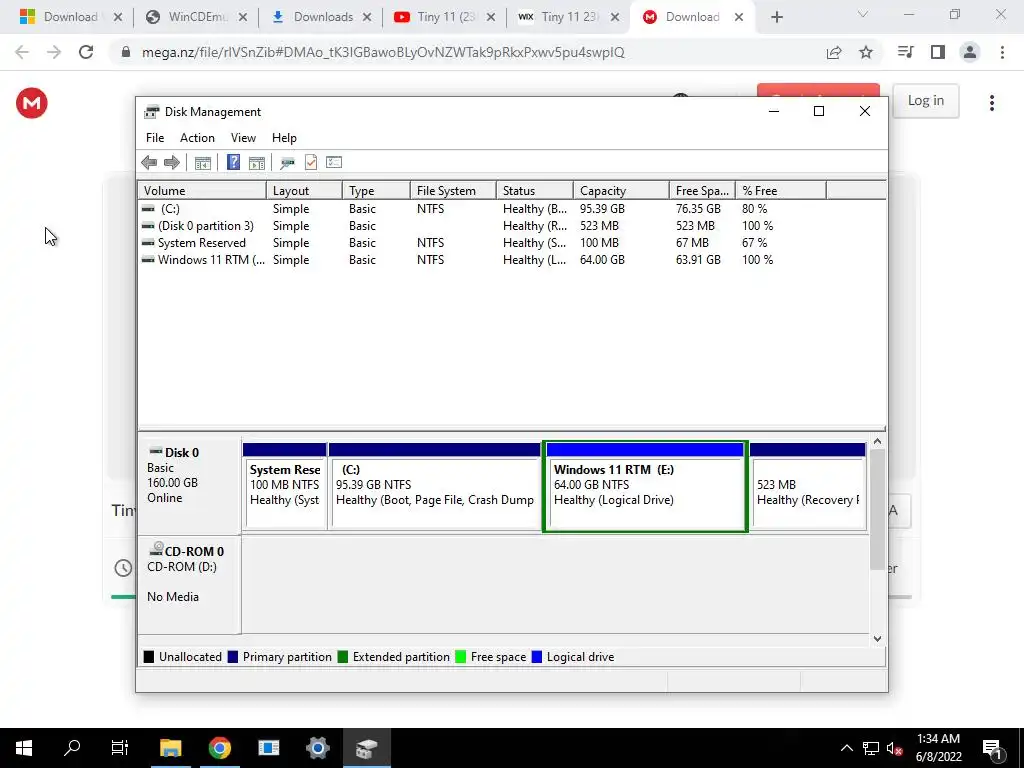Click the Back arrow in Disk Management toolbar
The width and height of the screenshot is (1024, 768).
point(149,163)
